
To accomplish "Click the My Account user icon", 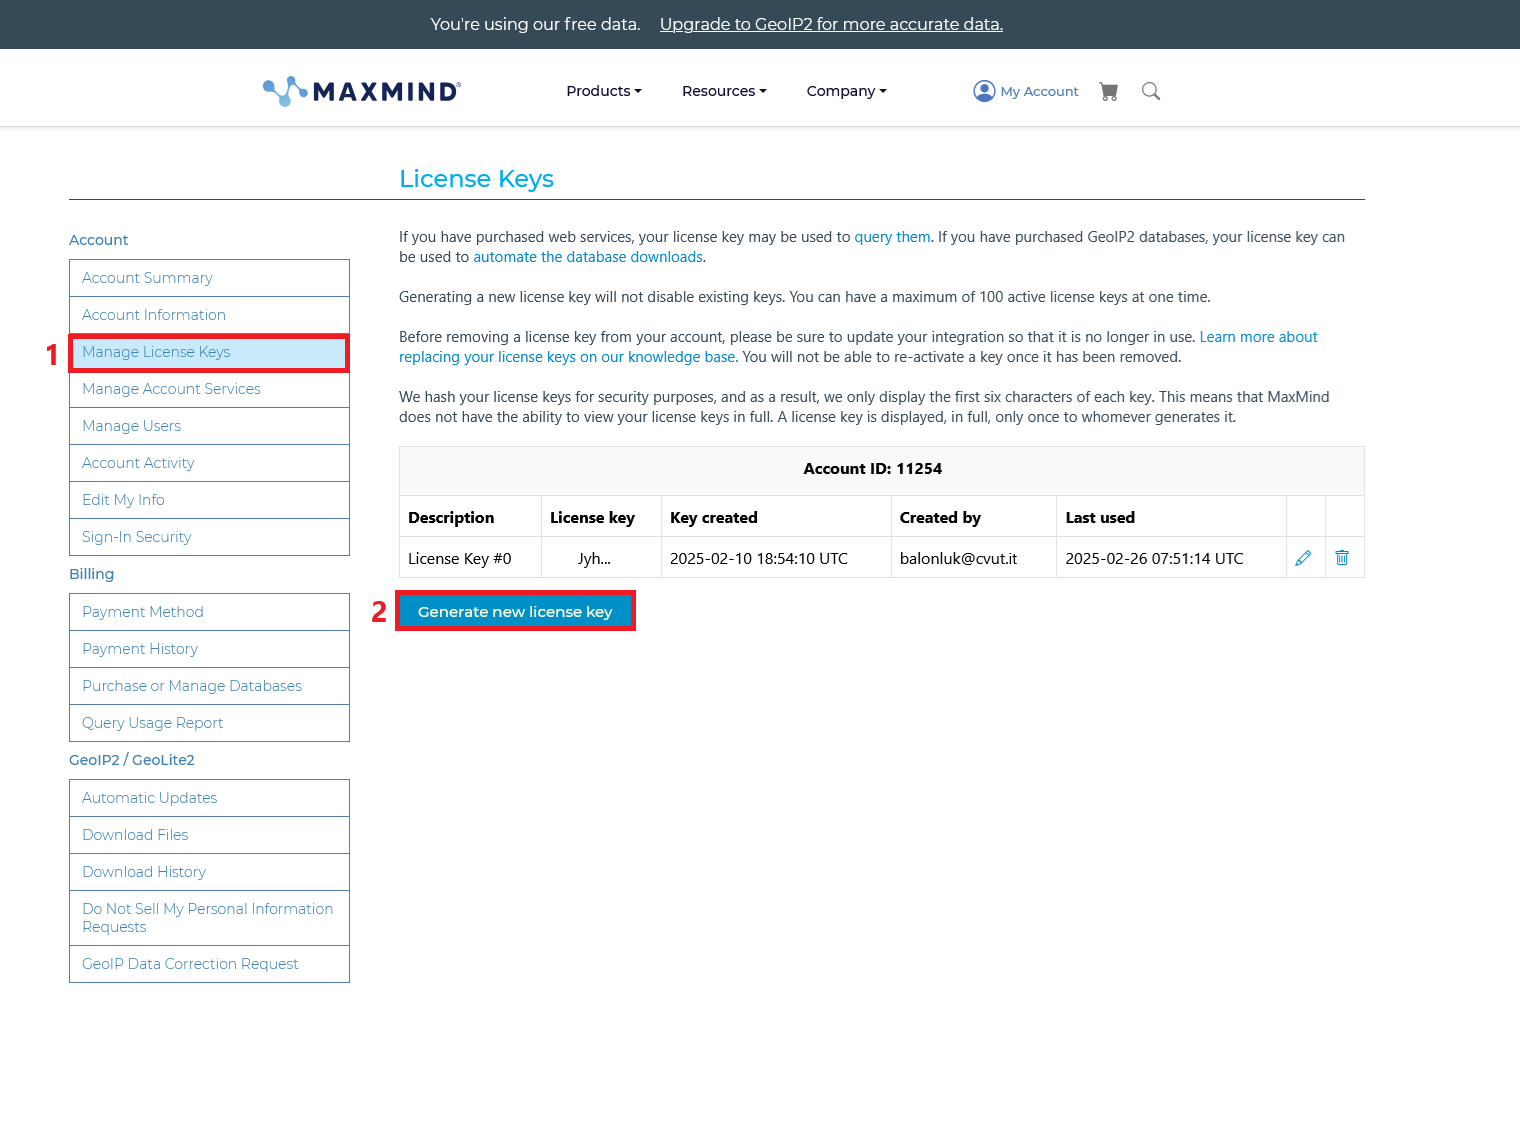I will point(984,91).
